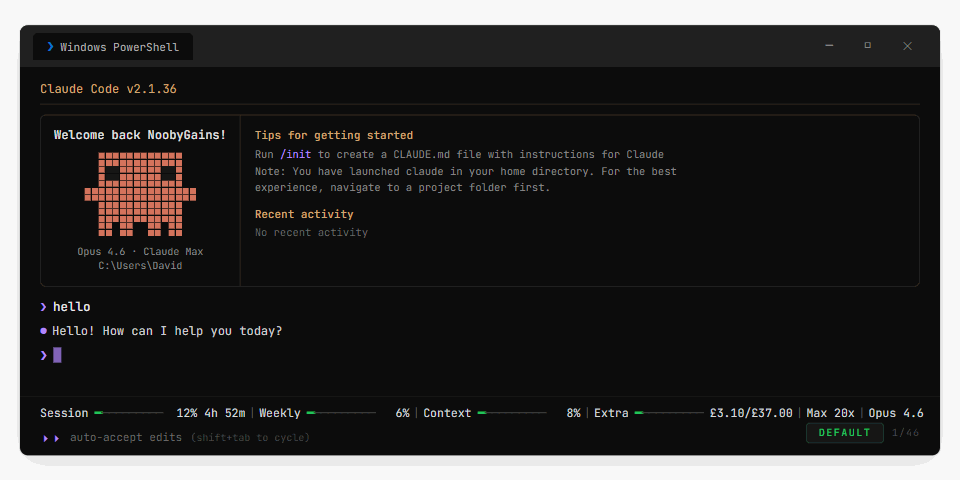Click the hello prompt line
Image resolution: width=960 pixels, height=480 pixels.
coord(66,307)
